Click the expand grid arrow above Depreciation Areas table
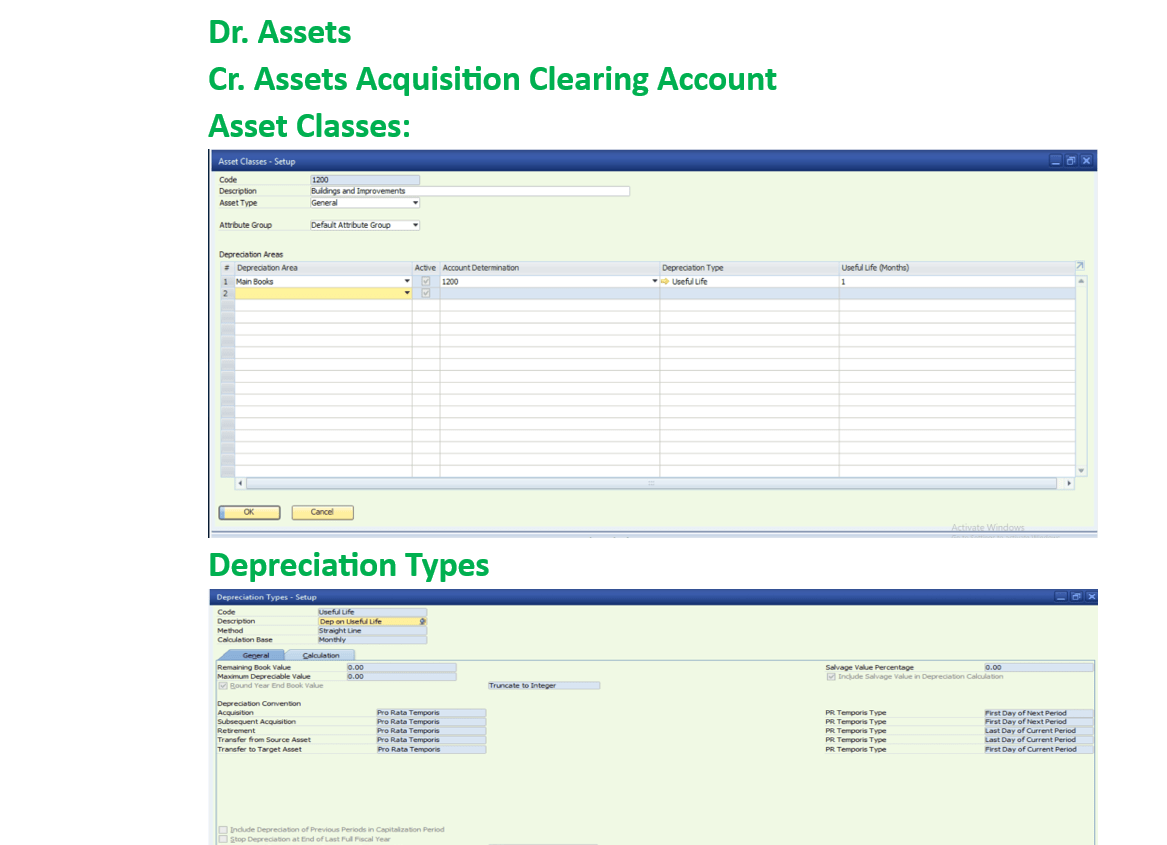The height and width of the screenshot is (845, 1167). (1080, 264)
